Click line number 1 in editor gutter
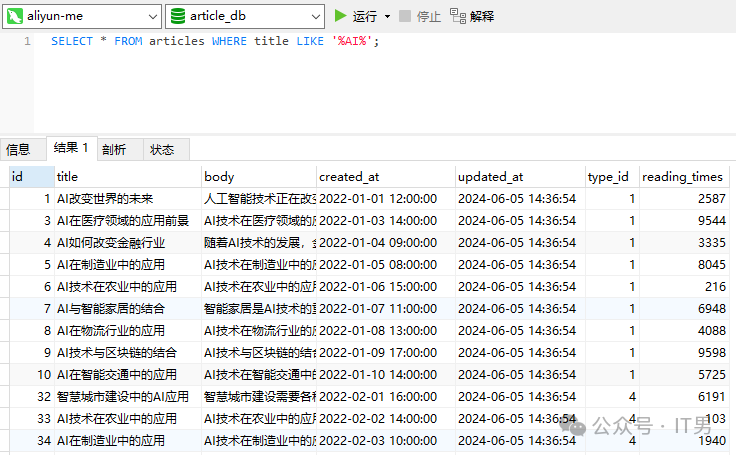 tap(27, 41)
